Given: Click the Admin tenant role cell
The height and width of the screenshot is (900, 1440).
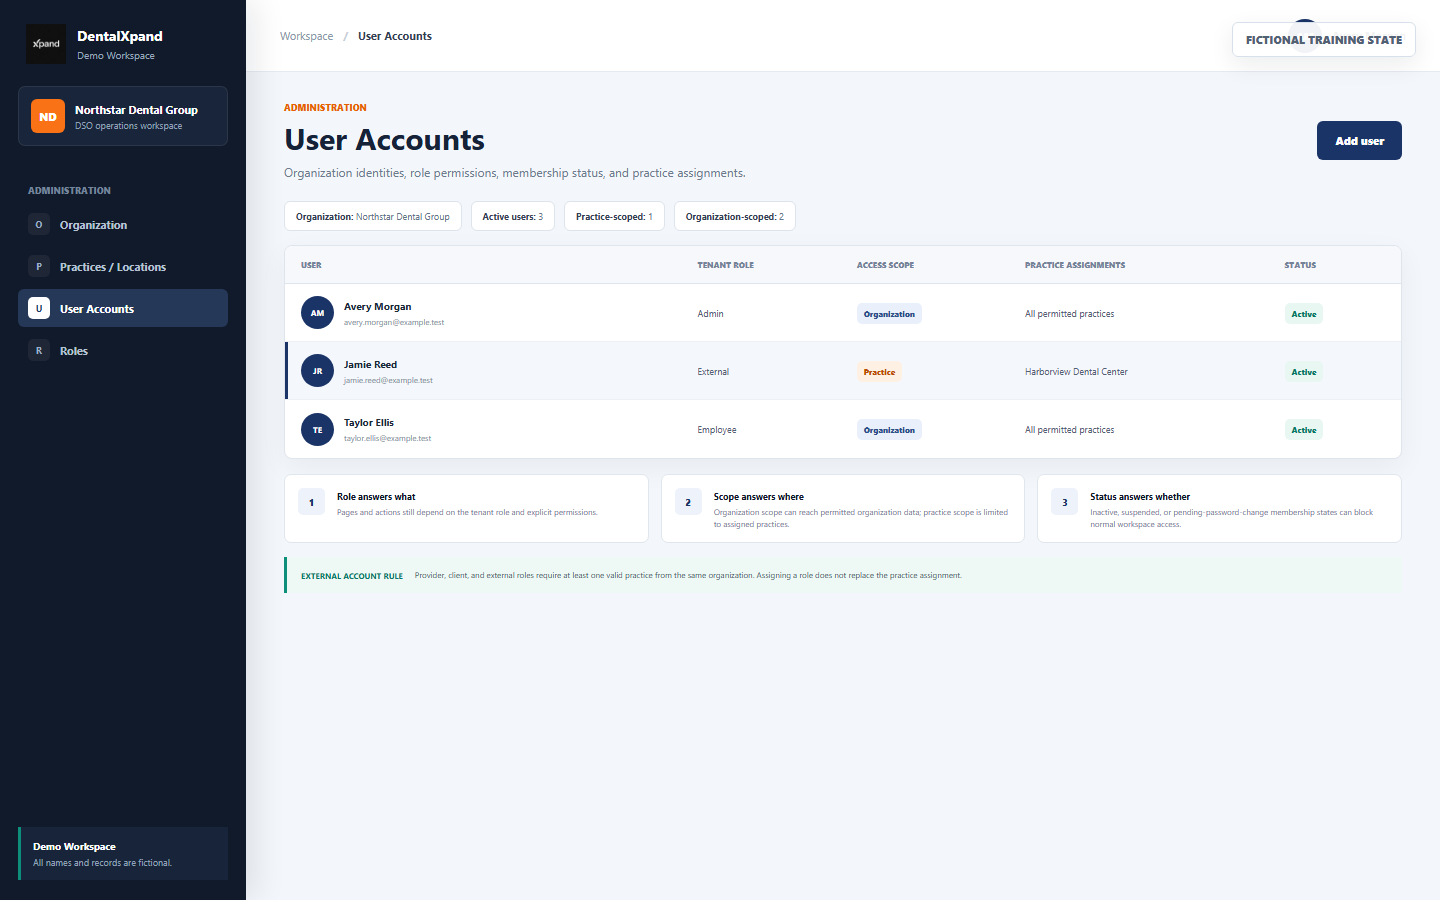Looking at the screenshot, I should tap(710, 314).
